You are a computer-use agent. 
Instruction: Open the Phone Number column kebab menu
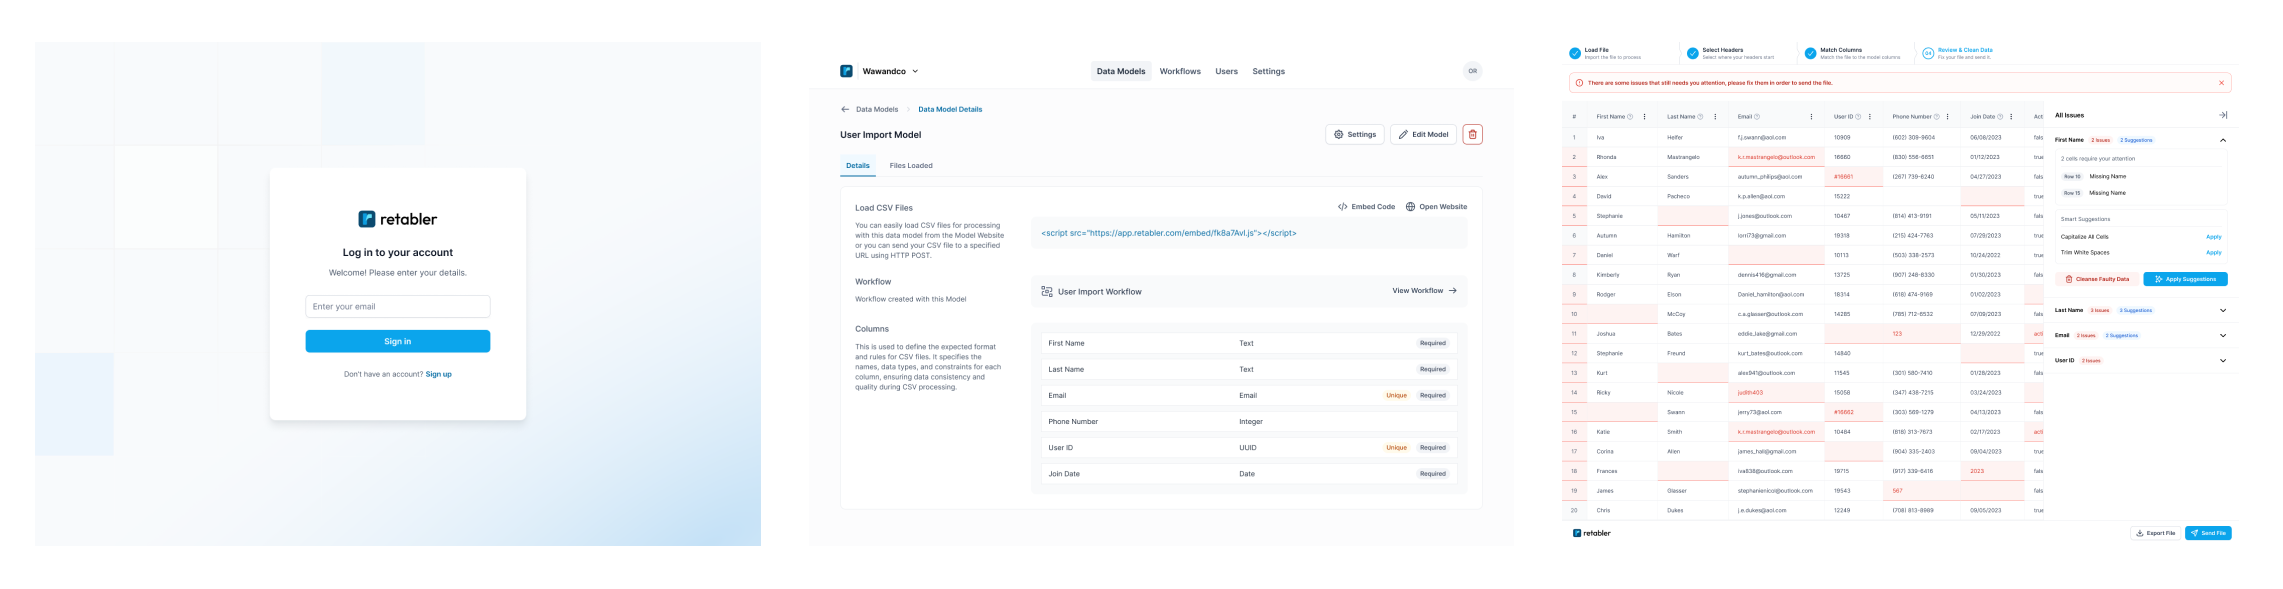(x=1948, y=117)
